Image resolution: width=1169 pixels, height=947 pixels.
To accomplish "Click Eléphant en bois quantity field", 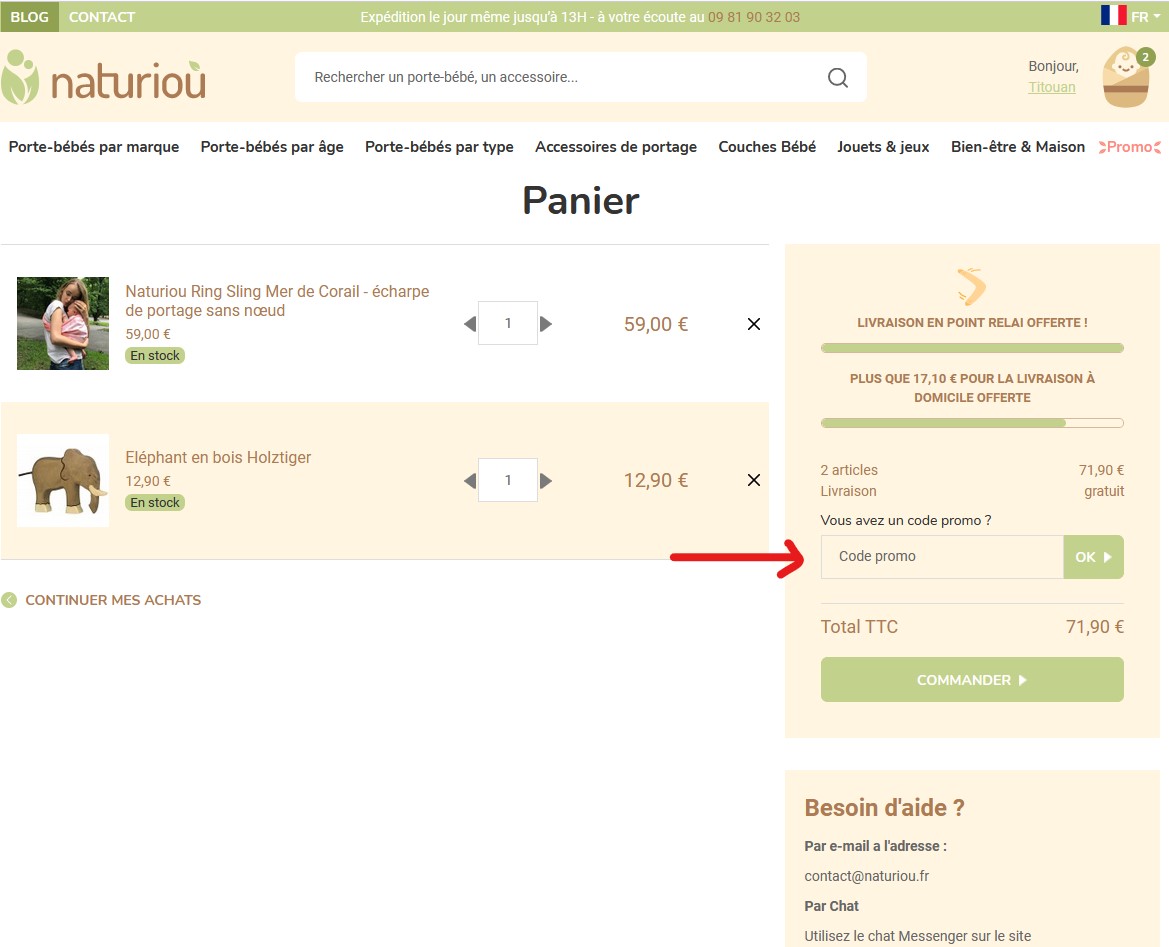I will coord(508,480).
